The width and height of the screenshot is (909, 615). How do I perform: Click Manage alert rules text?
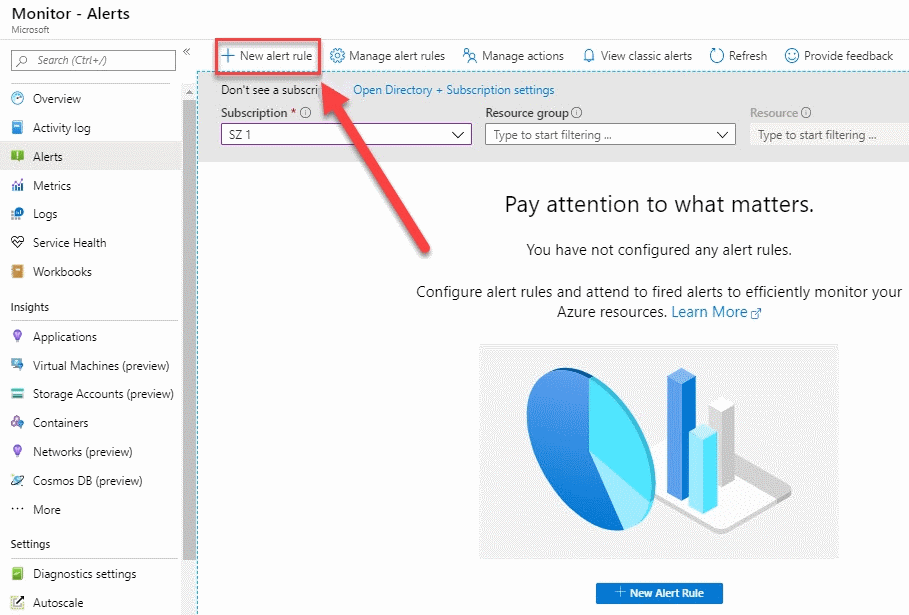pyautogui.click(x=397, y=56)
